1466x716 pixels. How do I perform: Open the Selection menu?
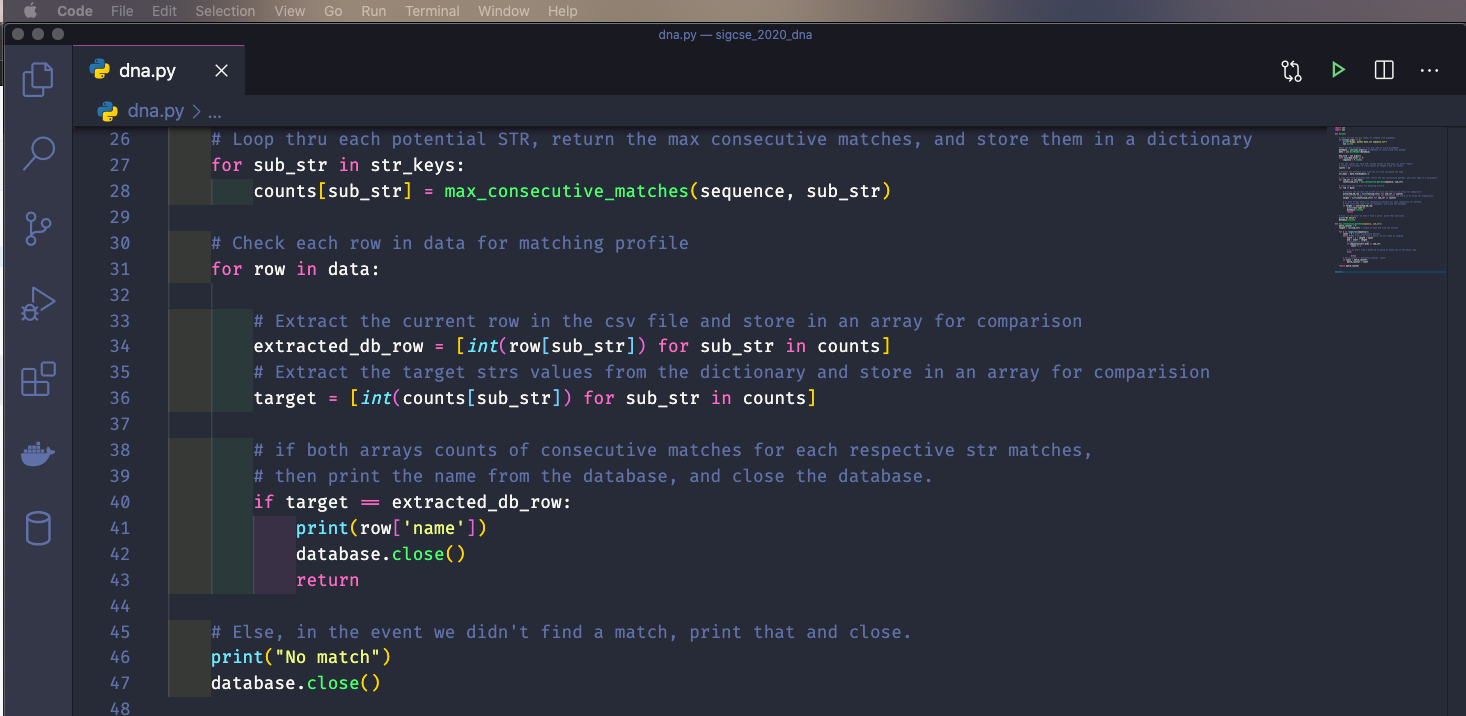point(225,11)
